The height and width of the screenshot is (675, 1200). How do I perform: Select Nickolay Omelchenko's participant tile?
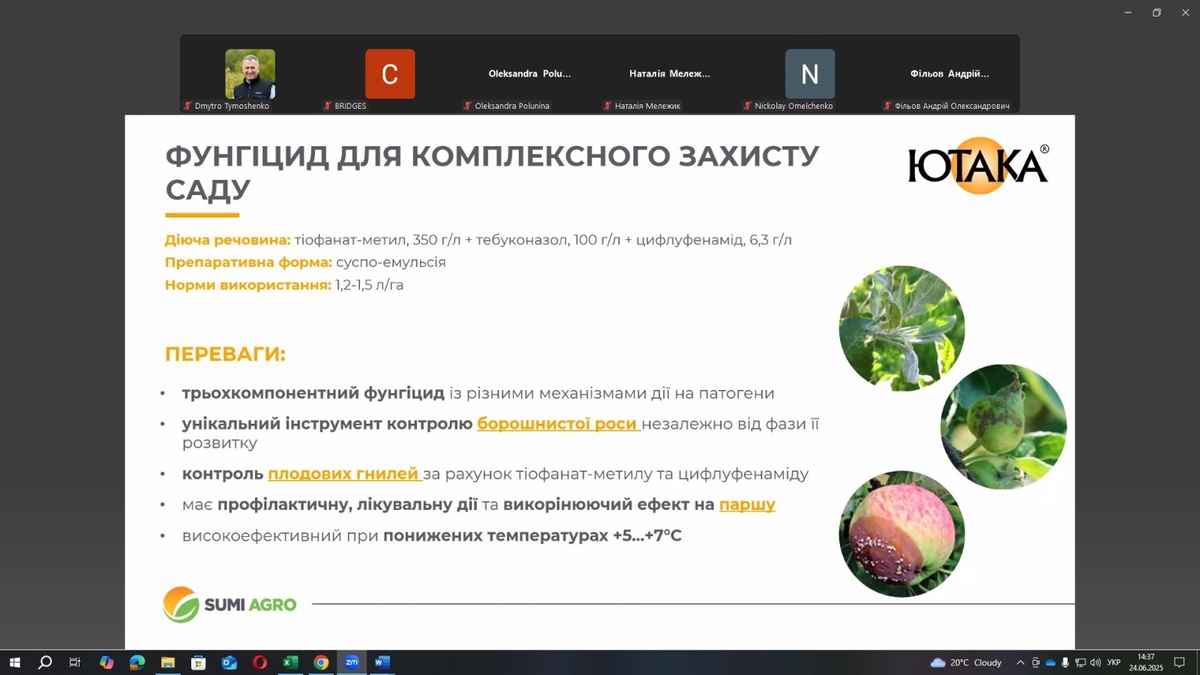coord(810,74)
